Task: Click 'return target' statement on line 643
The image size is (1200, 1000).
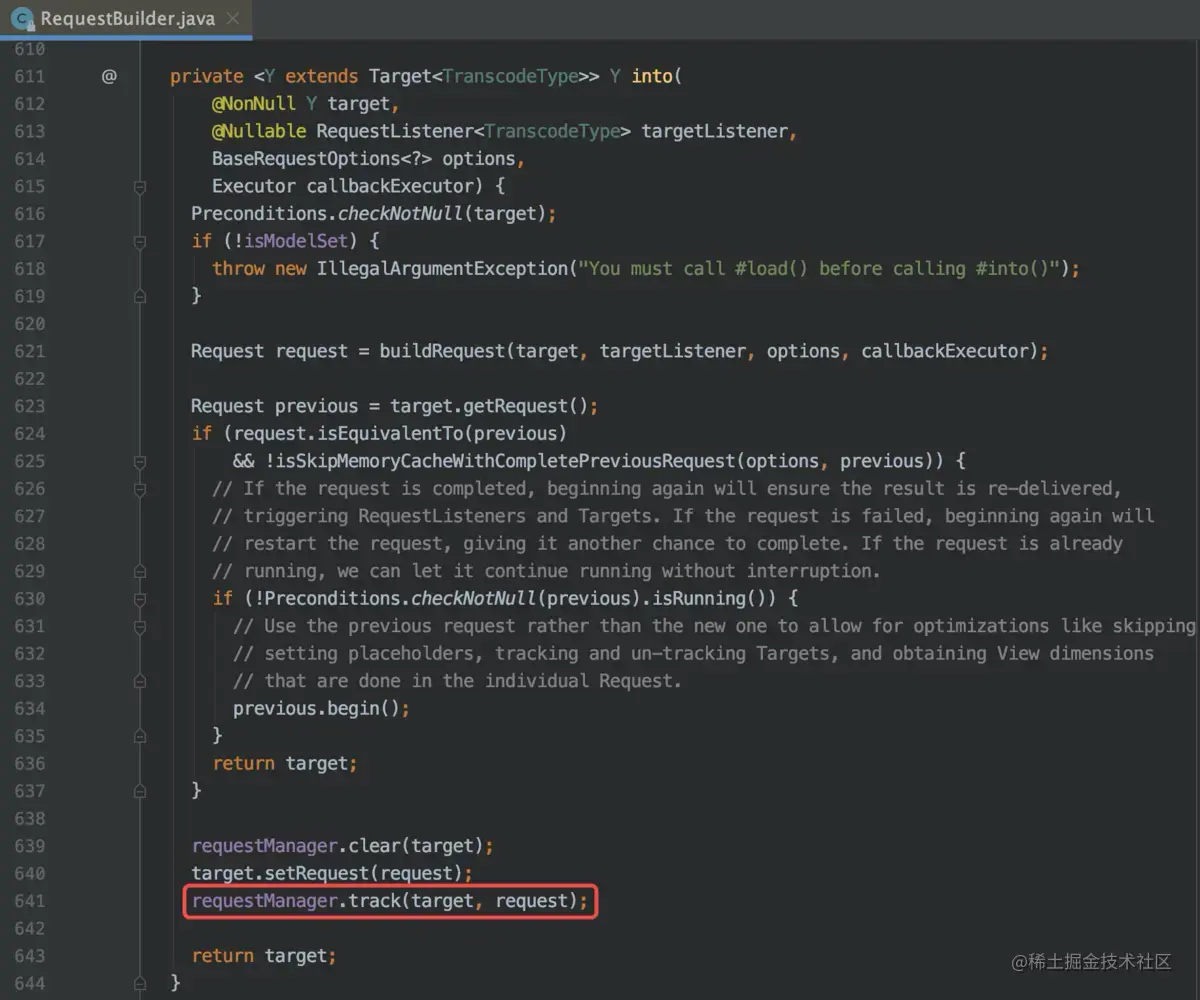Action: pyautogui.click(x=264, y=956)
